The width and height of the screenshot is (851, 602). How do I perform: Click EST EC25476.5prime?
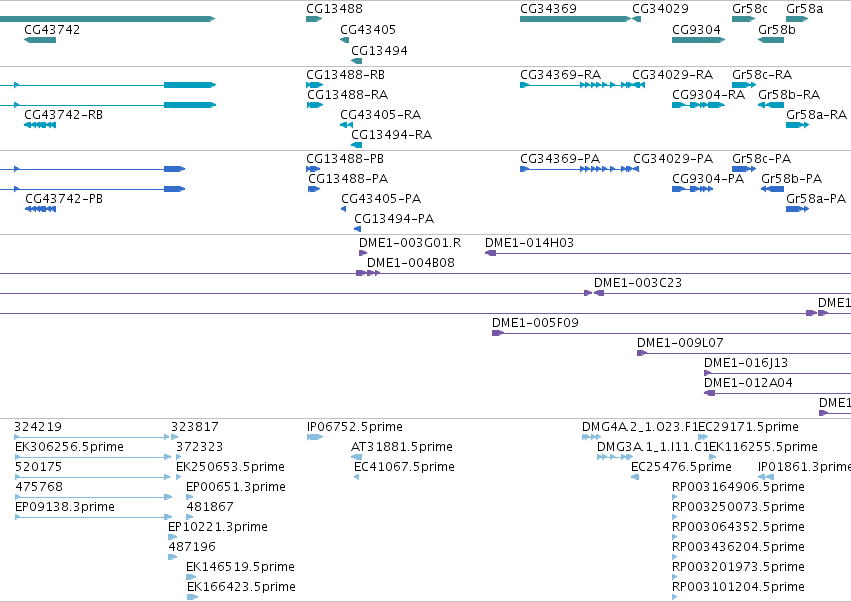pos(681,467)
